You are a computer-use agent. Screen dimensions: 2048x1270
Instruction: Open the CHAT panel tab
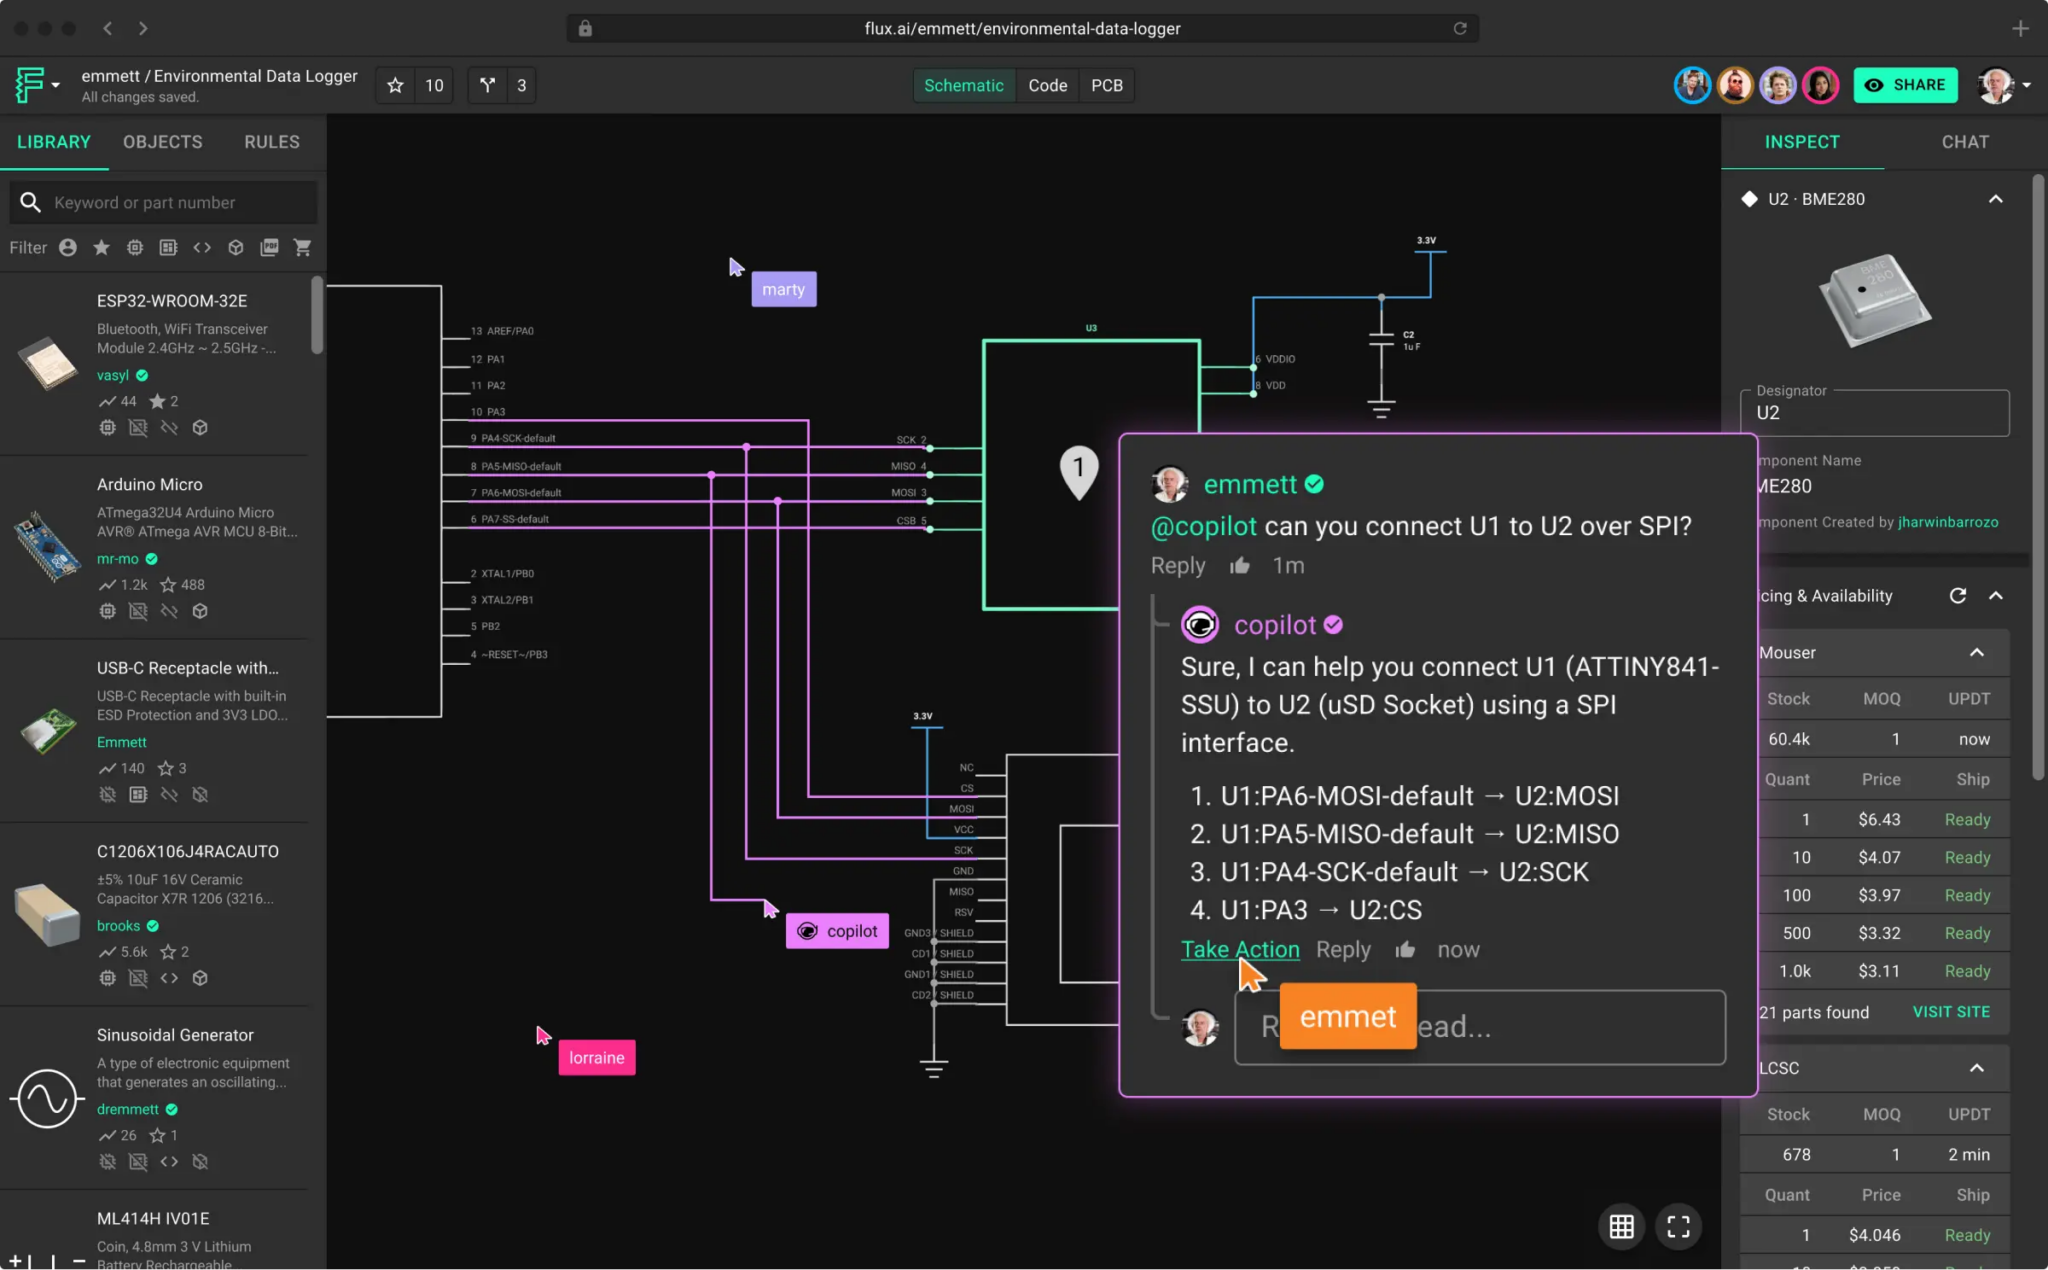[1963, 142]
